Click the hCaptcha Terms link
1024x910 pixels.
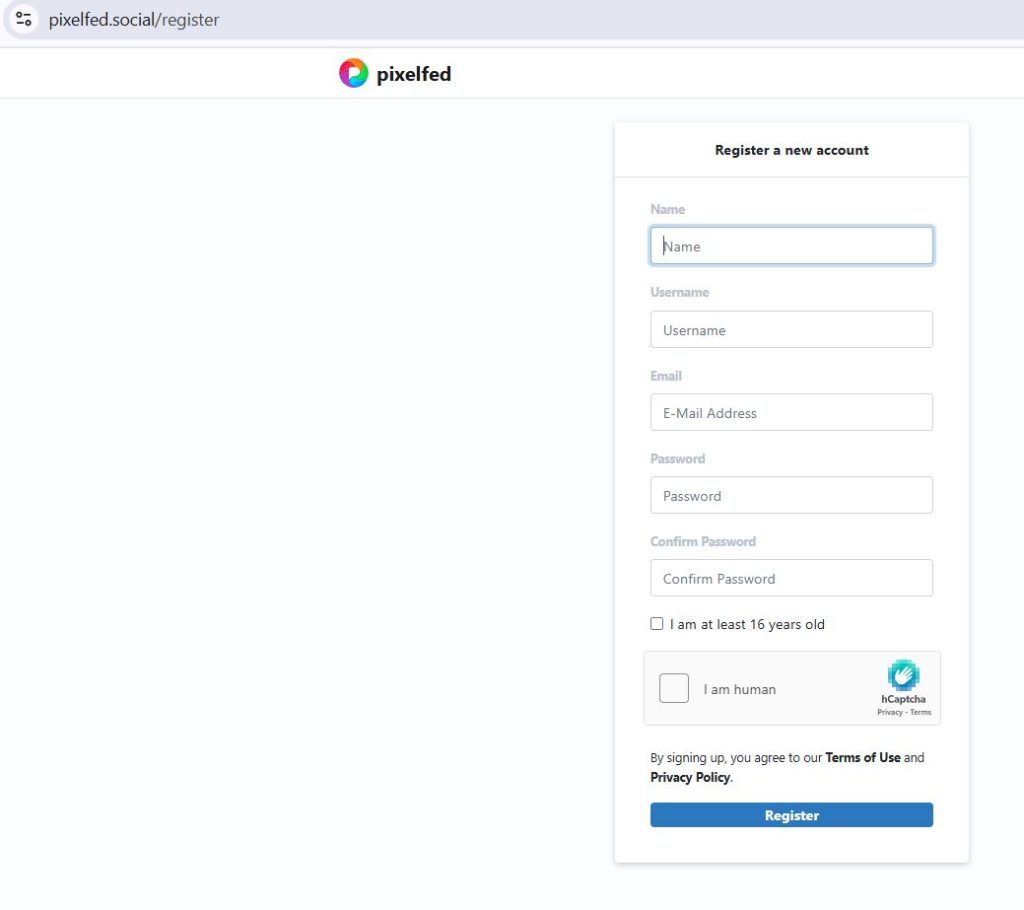click(x=920, y=712)
